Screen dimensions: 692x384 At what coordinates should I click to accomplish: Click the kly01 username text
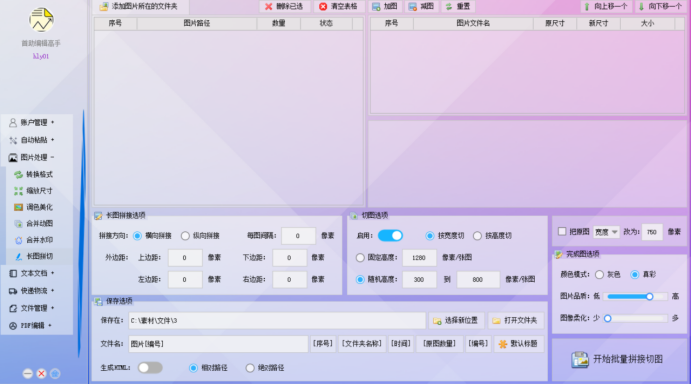(41, 56)
